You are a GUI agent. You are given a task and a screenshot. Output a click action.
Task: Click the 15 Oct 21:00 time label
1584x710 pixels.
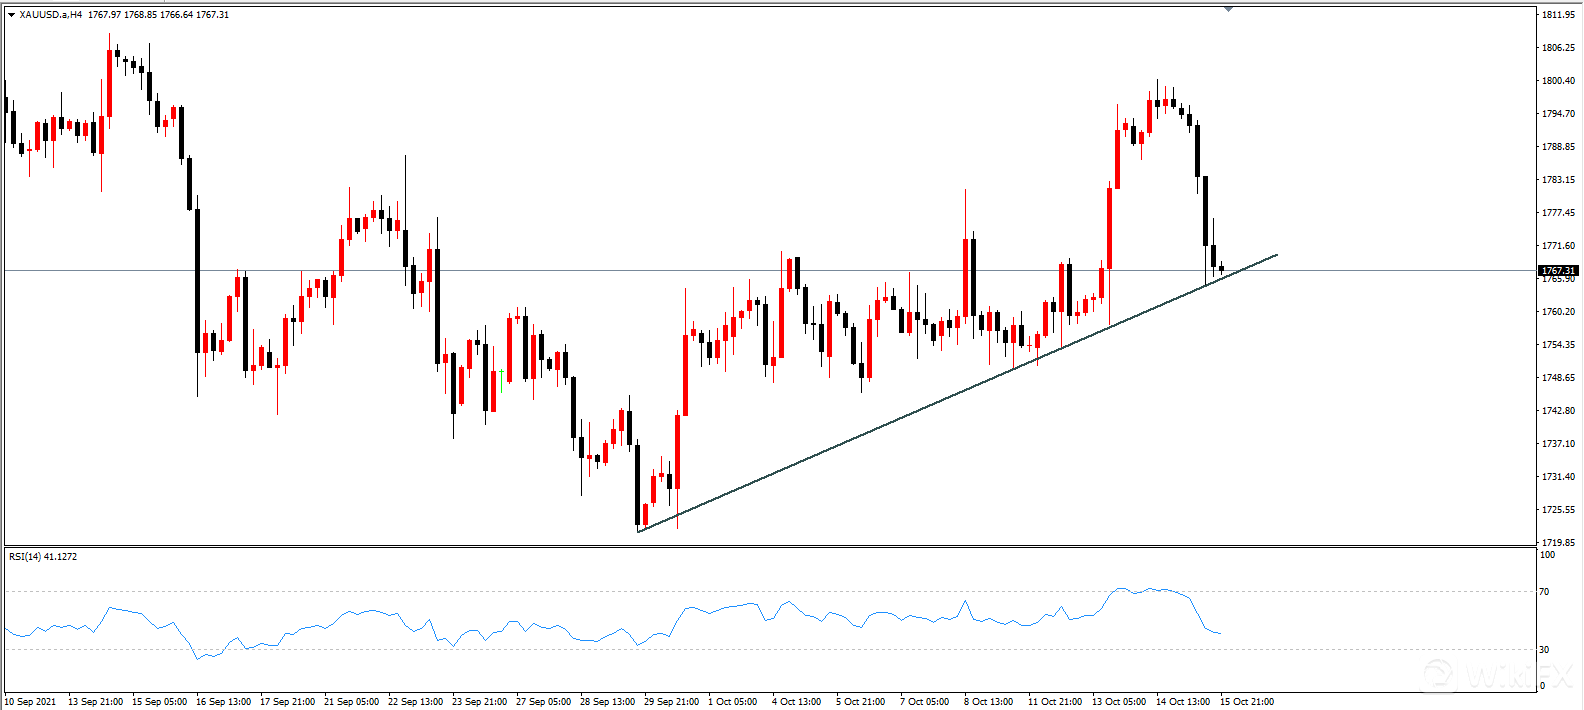pyautogui.click(x=1246, y=702)
